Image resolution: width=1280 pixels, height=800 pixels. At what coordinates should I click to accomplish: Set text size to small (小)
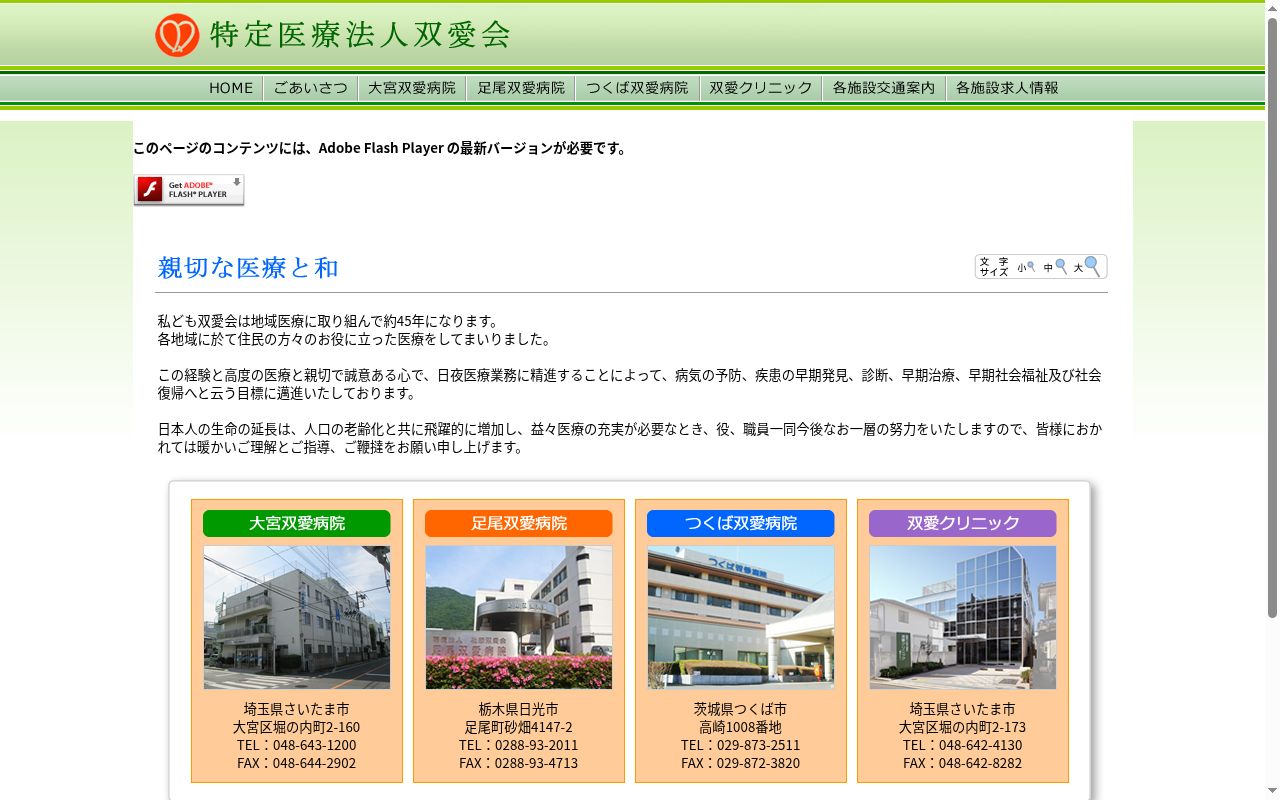pyautogui.click(x=1026, y=267)
